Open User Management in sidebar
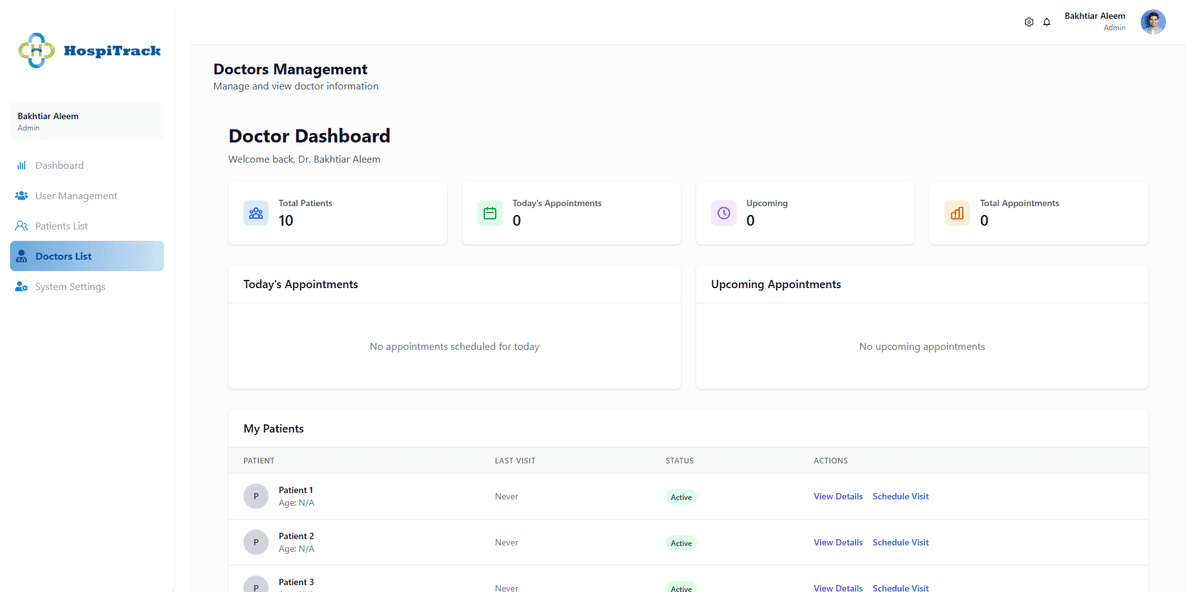 (76, 196)
